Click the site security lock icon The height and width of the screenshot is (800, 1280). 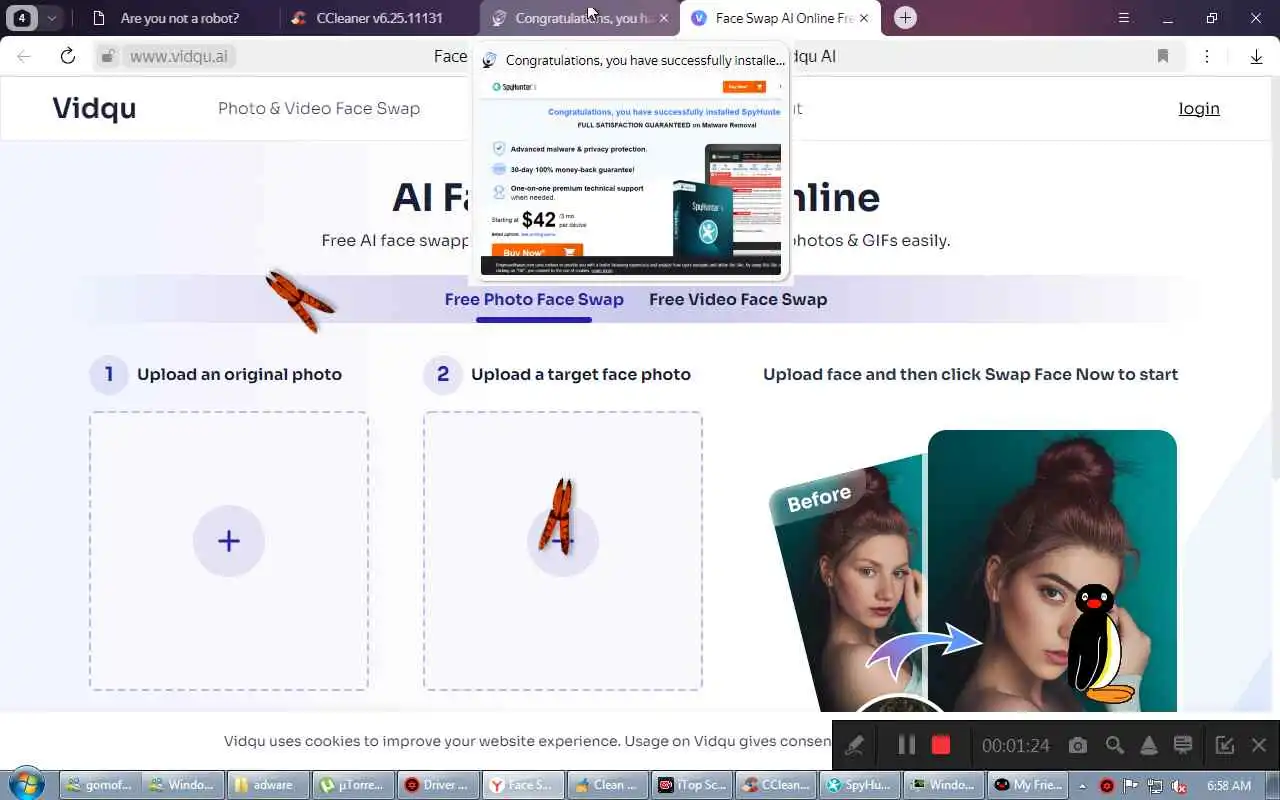[109, 56]
